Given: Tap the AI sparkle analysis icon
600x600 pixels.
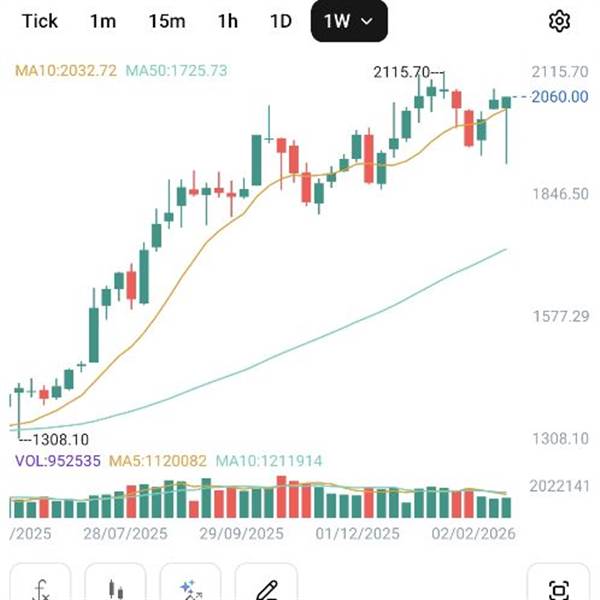Looking at the screenshot, I should click(191, 588).
